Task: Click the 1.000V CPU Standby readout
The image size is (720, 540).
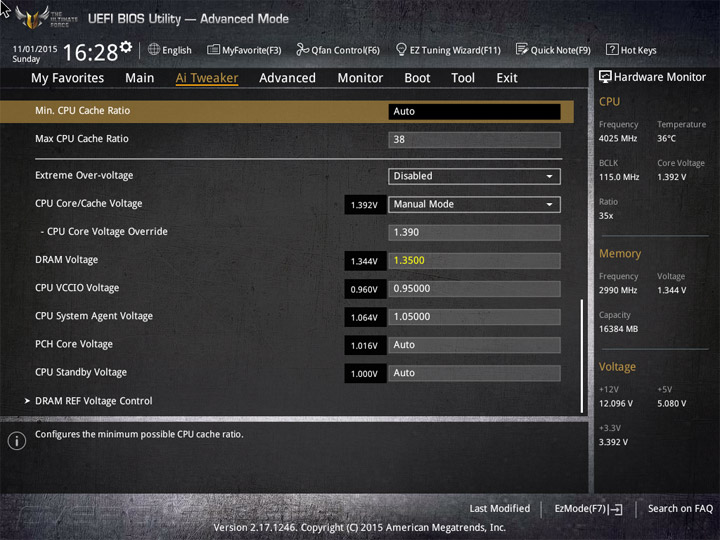Action: 365,374
